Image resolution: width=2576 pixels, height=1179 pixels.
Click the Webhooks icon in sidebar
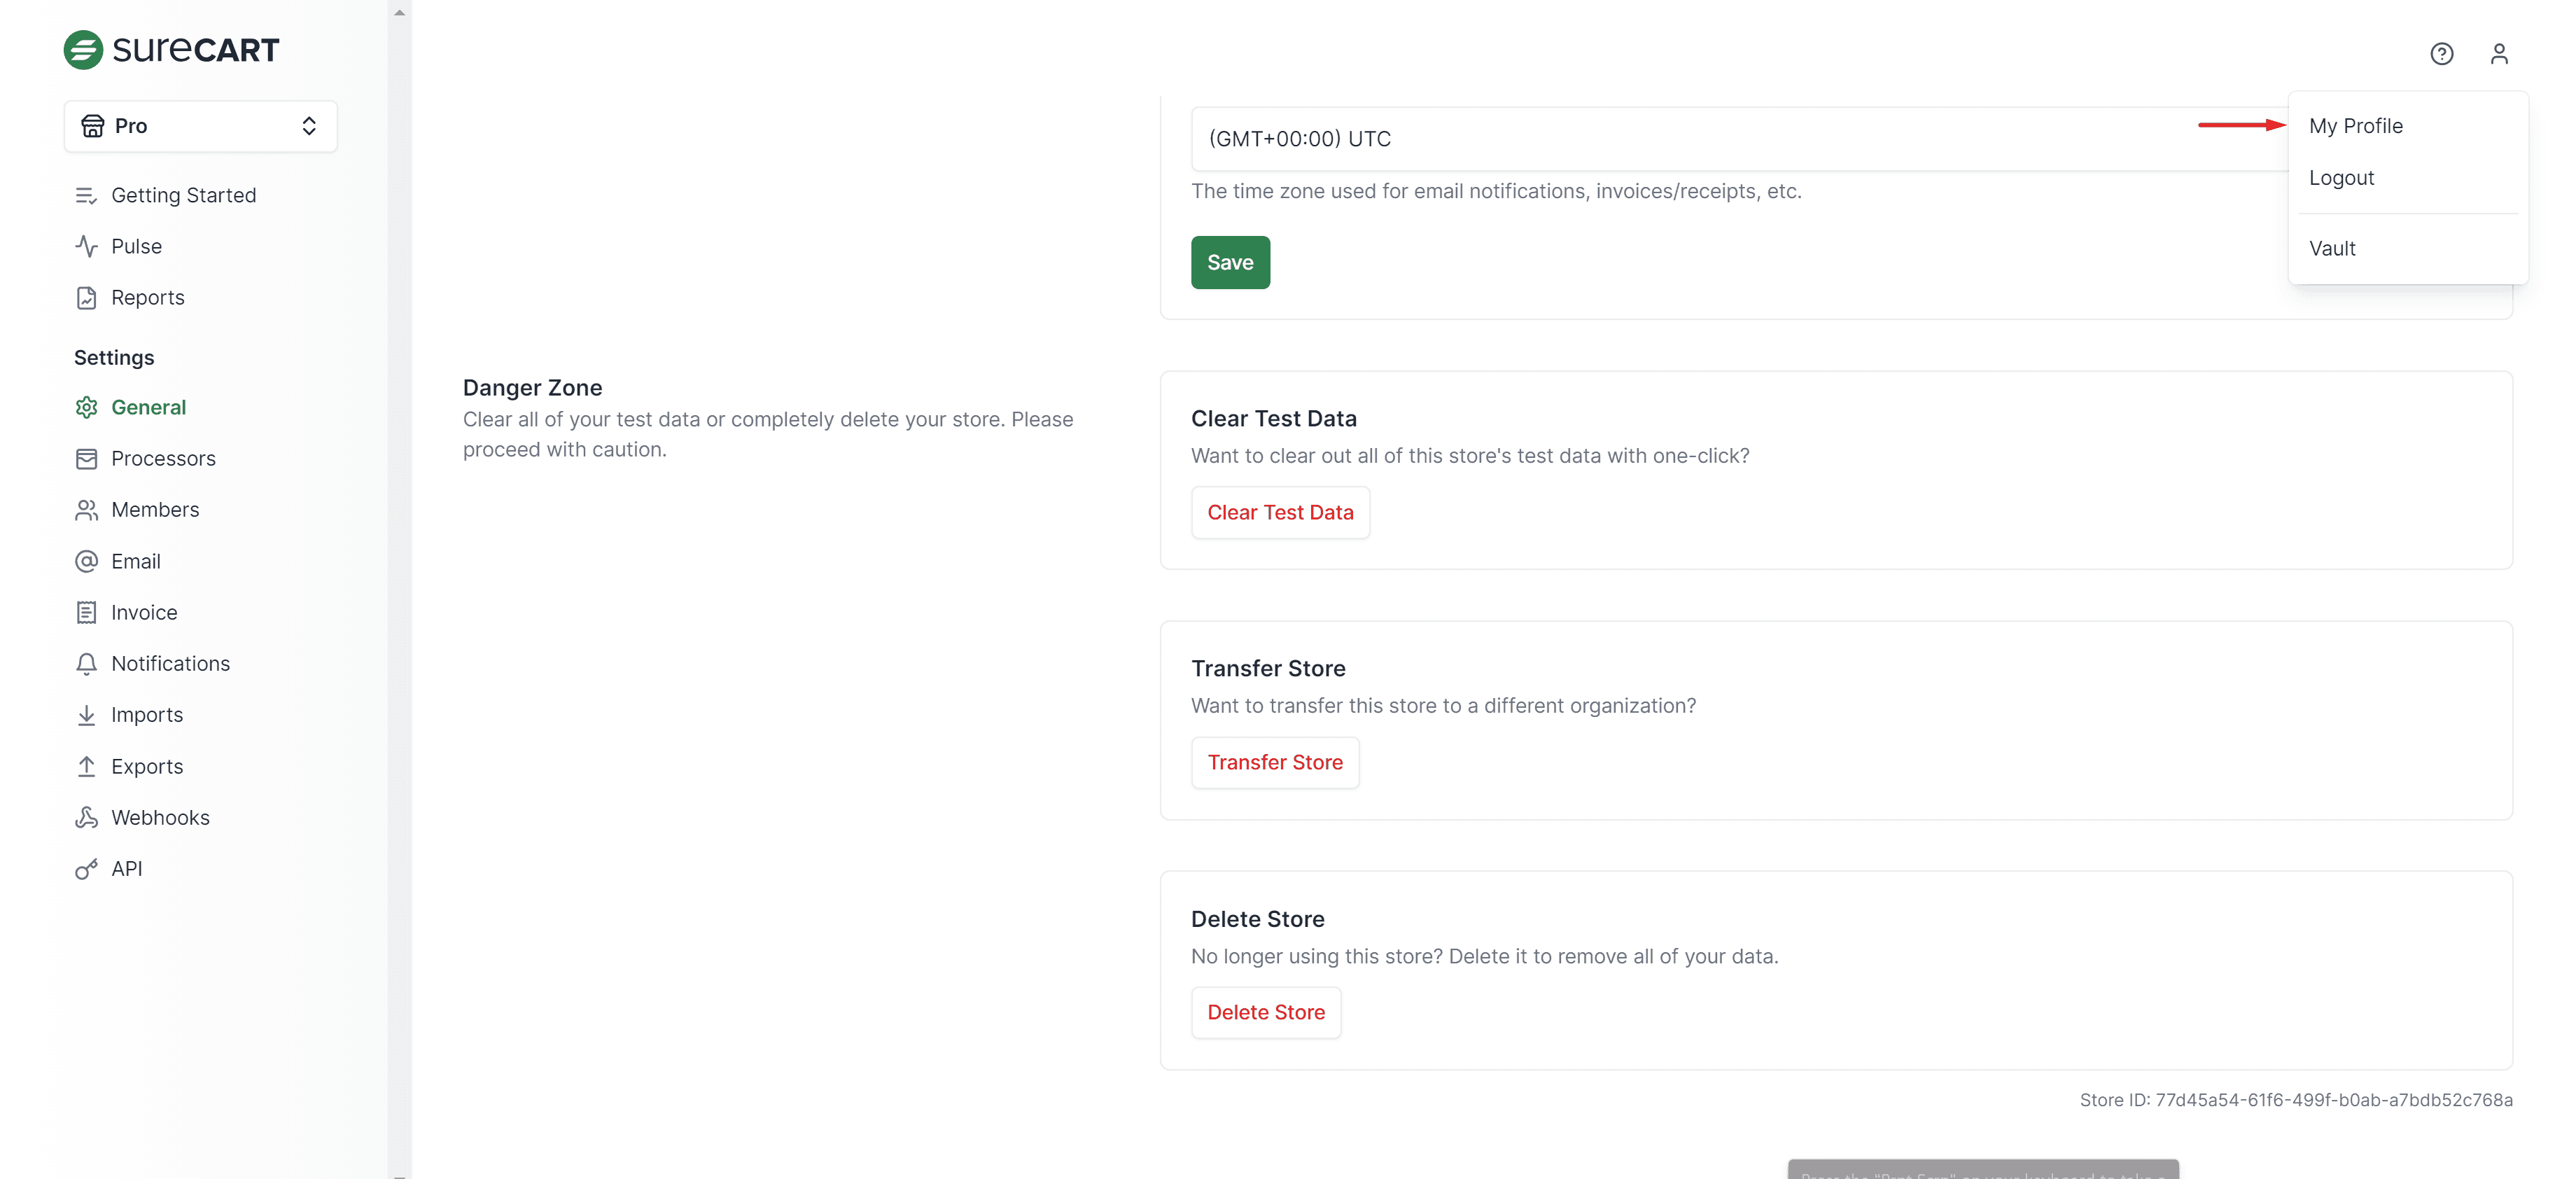87,818
